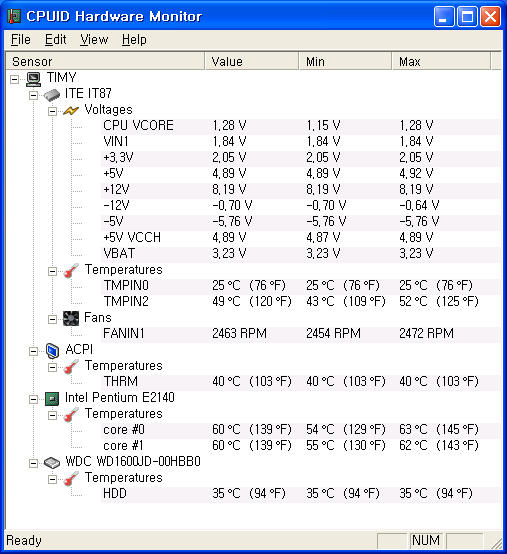Collapse the ACPI node

point(33,351)
